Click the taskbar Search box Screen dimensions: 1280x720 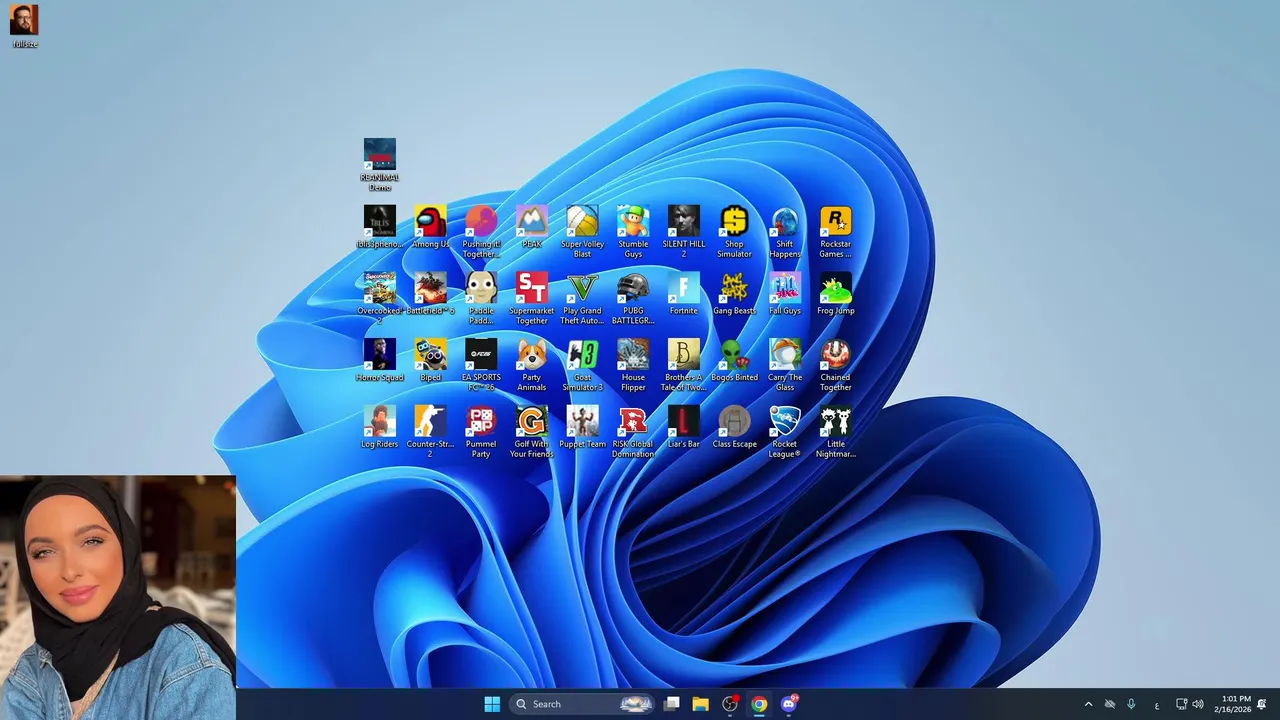click(x=582, y=704)
